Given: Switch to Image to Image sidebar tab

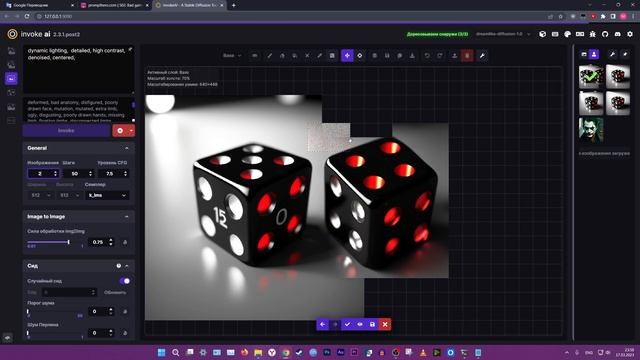Looking at the screenshot, I should pos(11,64).
